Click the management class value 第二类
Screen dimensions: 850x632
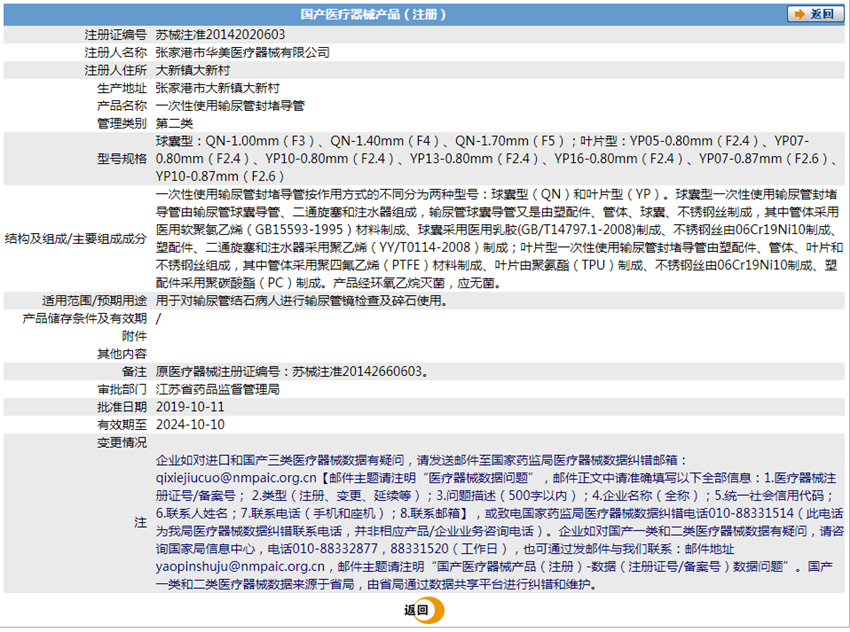(x=174, y=124)
